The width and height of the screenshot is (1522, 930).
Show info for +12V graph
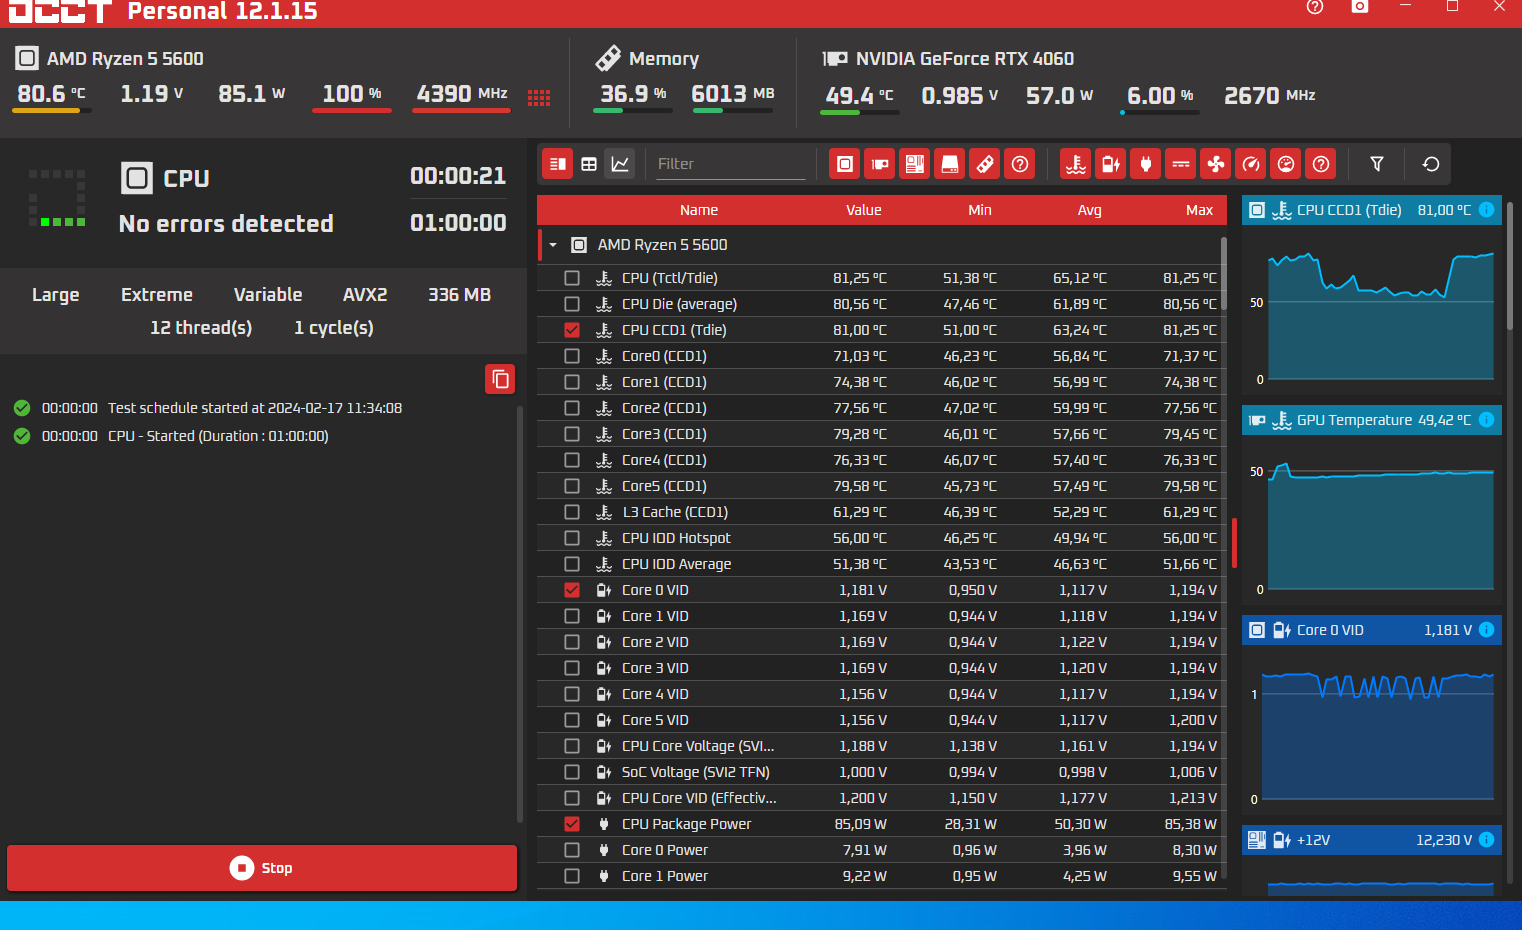click(x=1486, y=840)
